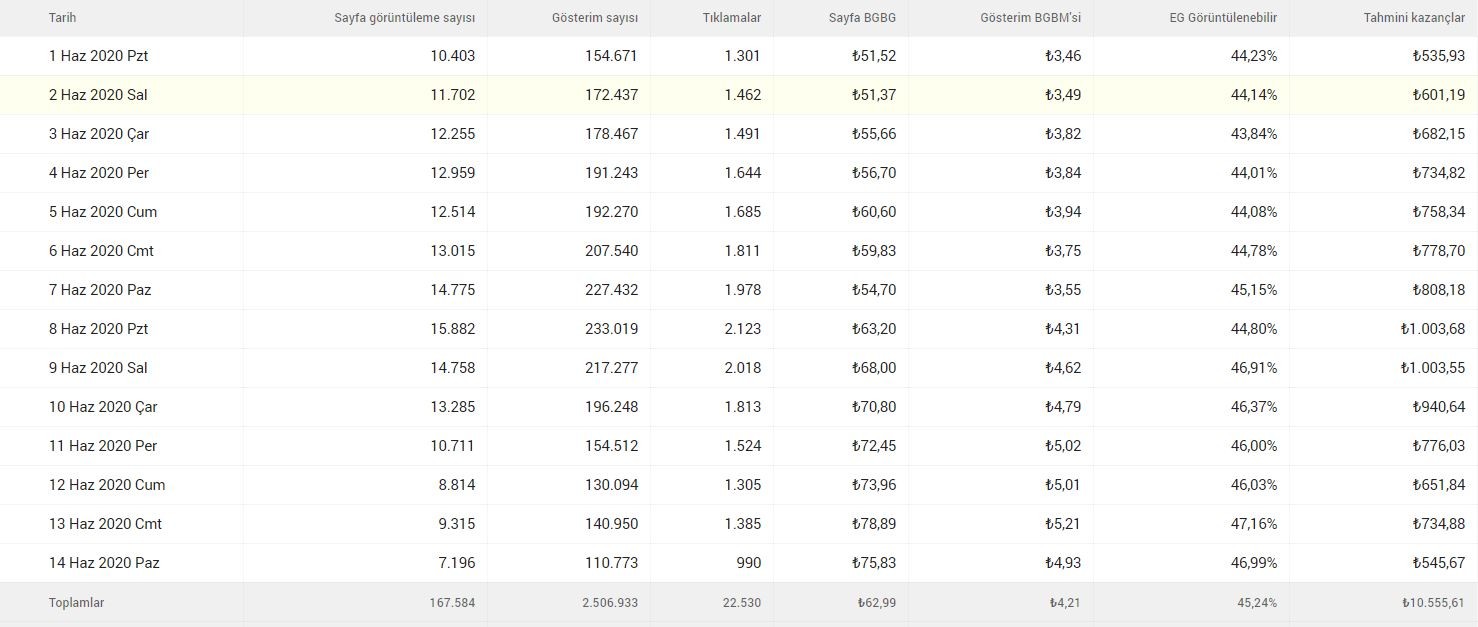Sort table by Tıklamalar column
1478x627 pixels.
tap(732, 18)
